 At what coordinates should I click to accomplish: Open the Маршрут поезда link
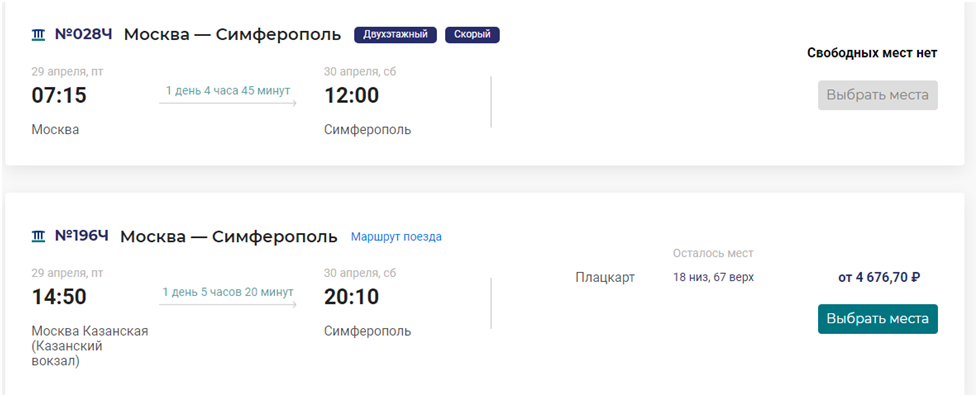tap(396, 237)
